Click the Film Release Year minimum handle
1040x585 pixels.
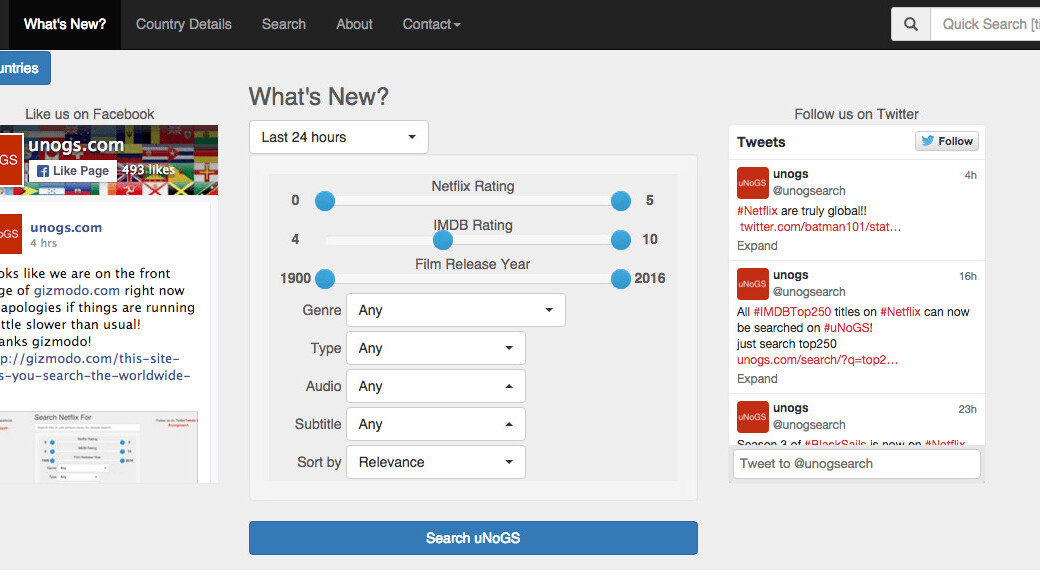pyautogui.click(x=325, y=278)
